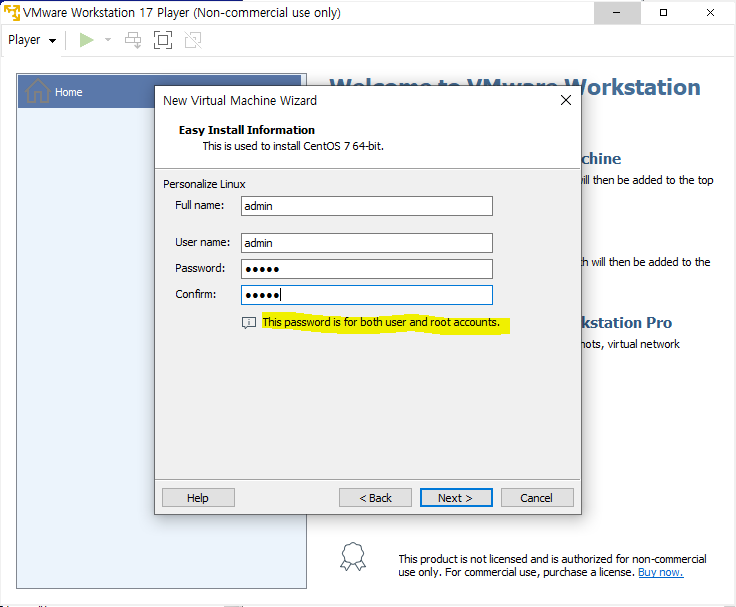Click the Full name input field
The width and height of the screenshot is (736, 607).
click(x=367, y=206)
